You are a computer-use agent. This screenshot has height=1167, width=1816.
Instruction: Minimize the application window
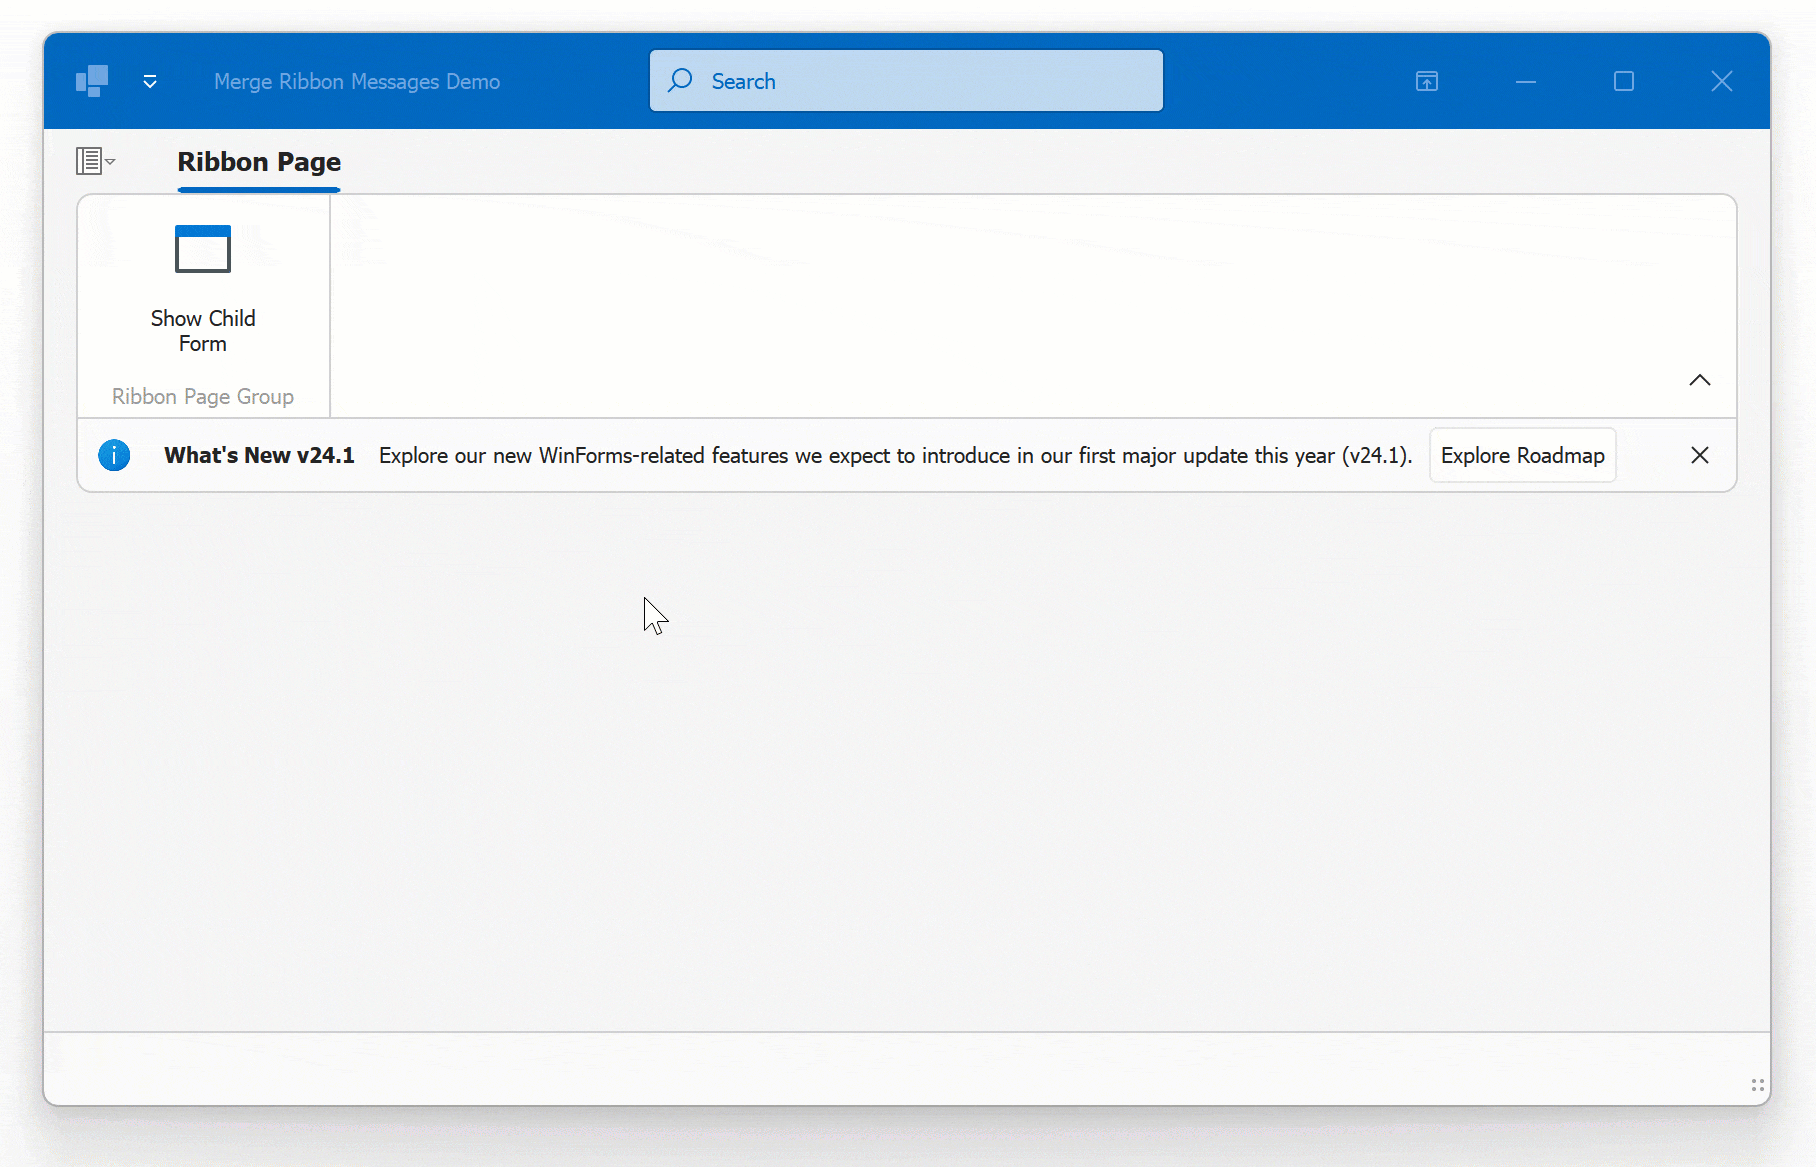(x=1525, y=81)
